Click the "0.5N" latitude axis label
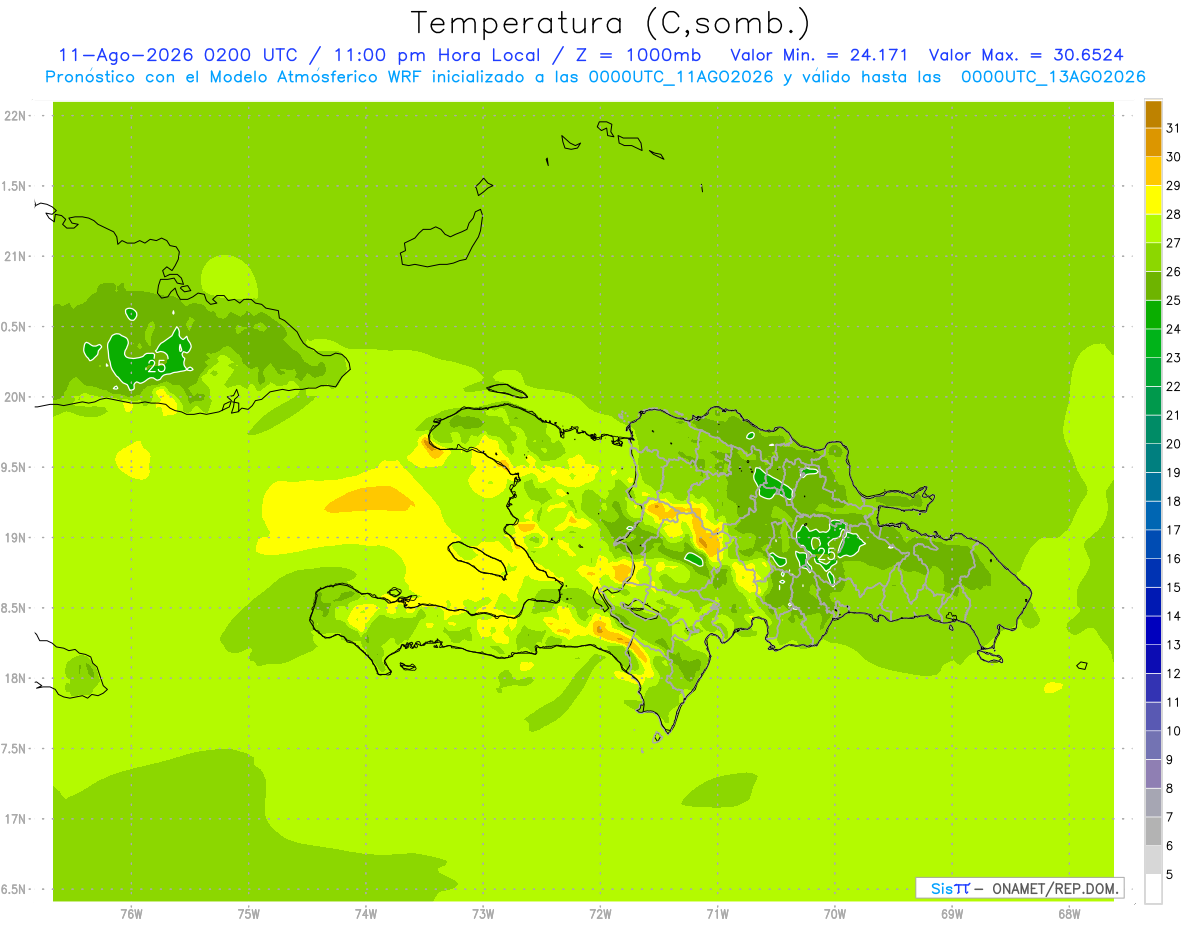Viewport: 1200px width, 927px height. pos(15,327)
